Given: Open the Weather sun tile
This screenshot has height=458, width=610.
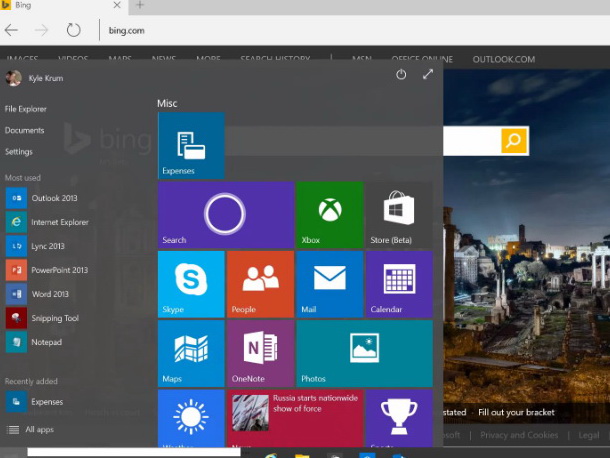Looking at the screenshot, I should click(191, 418).
